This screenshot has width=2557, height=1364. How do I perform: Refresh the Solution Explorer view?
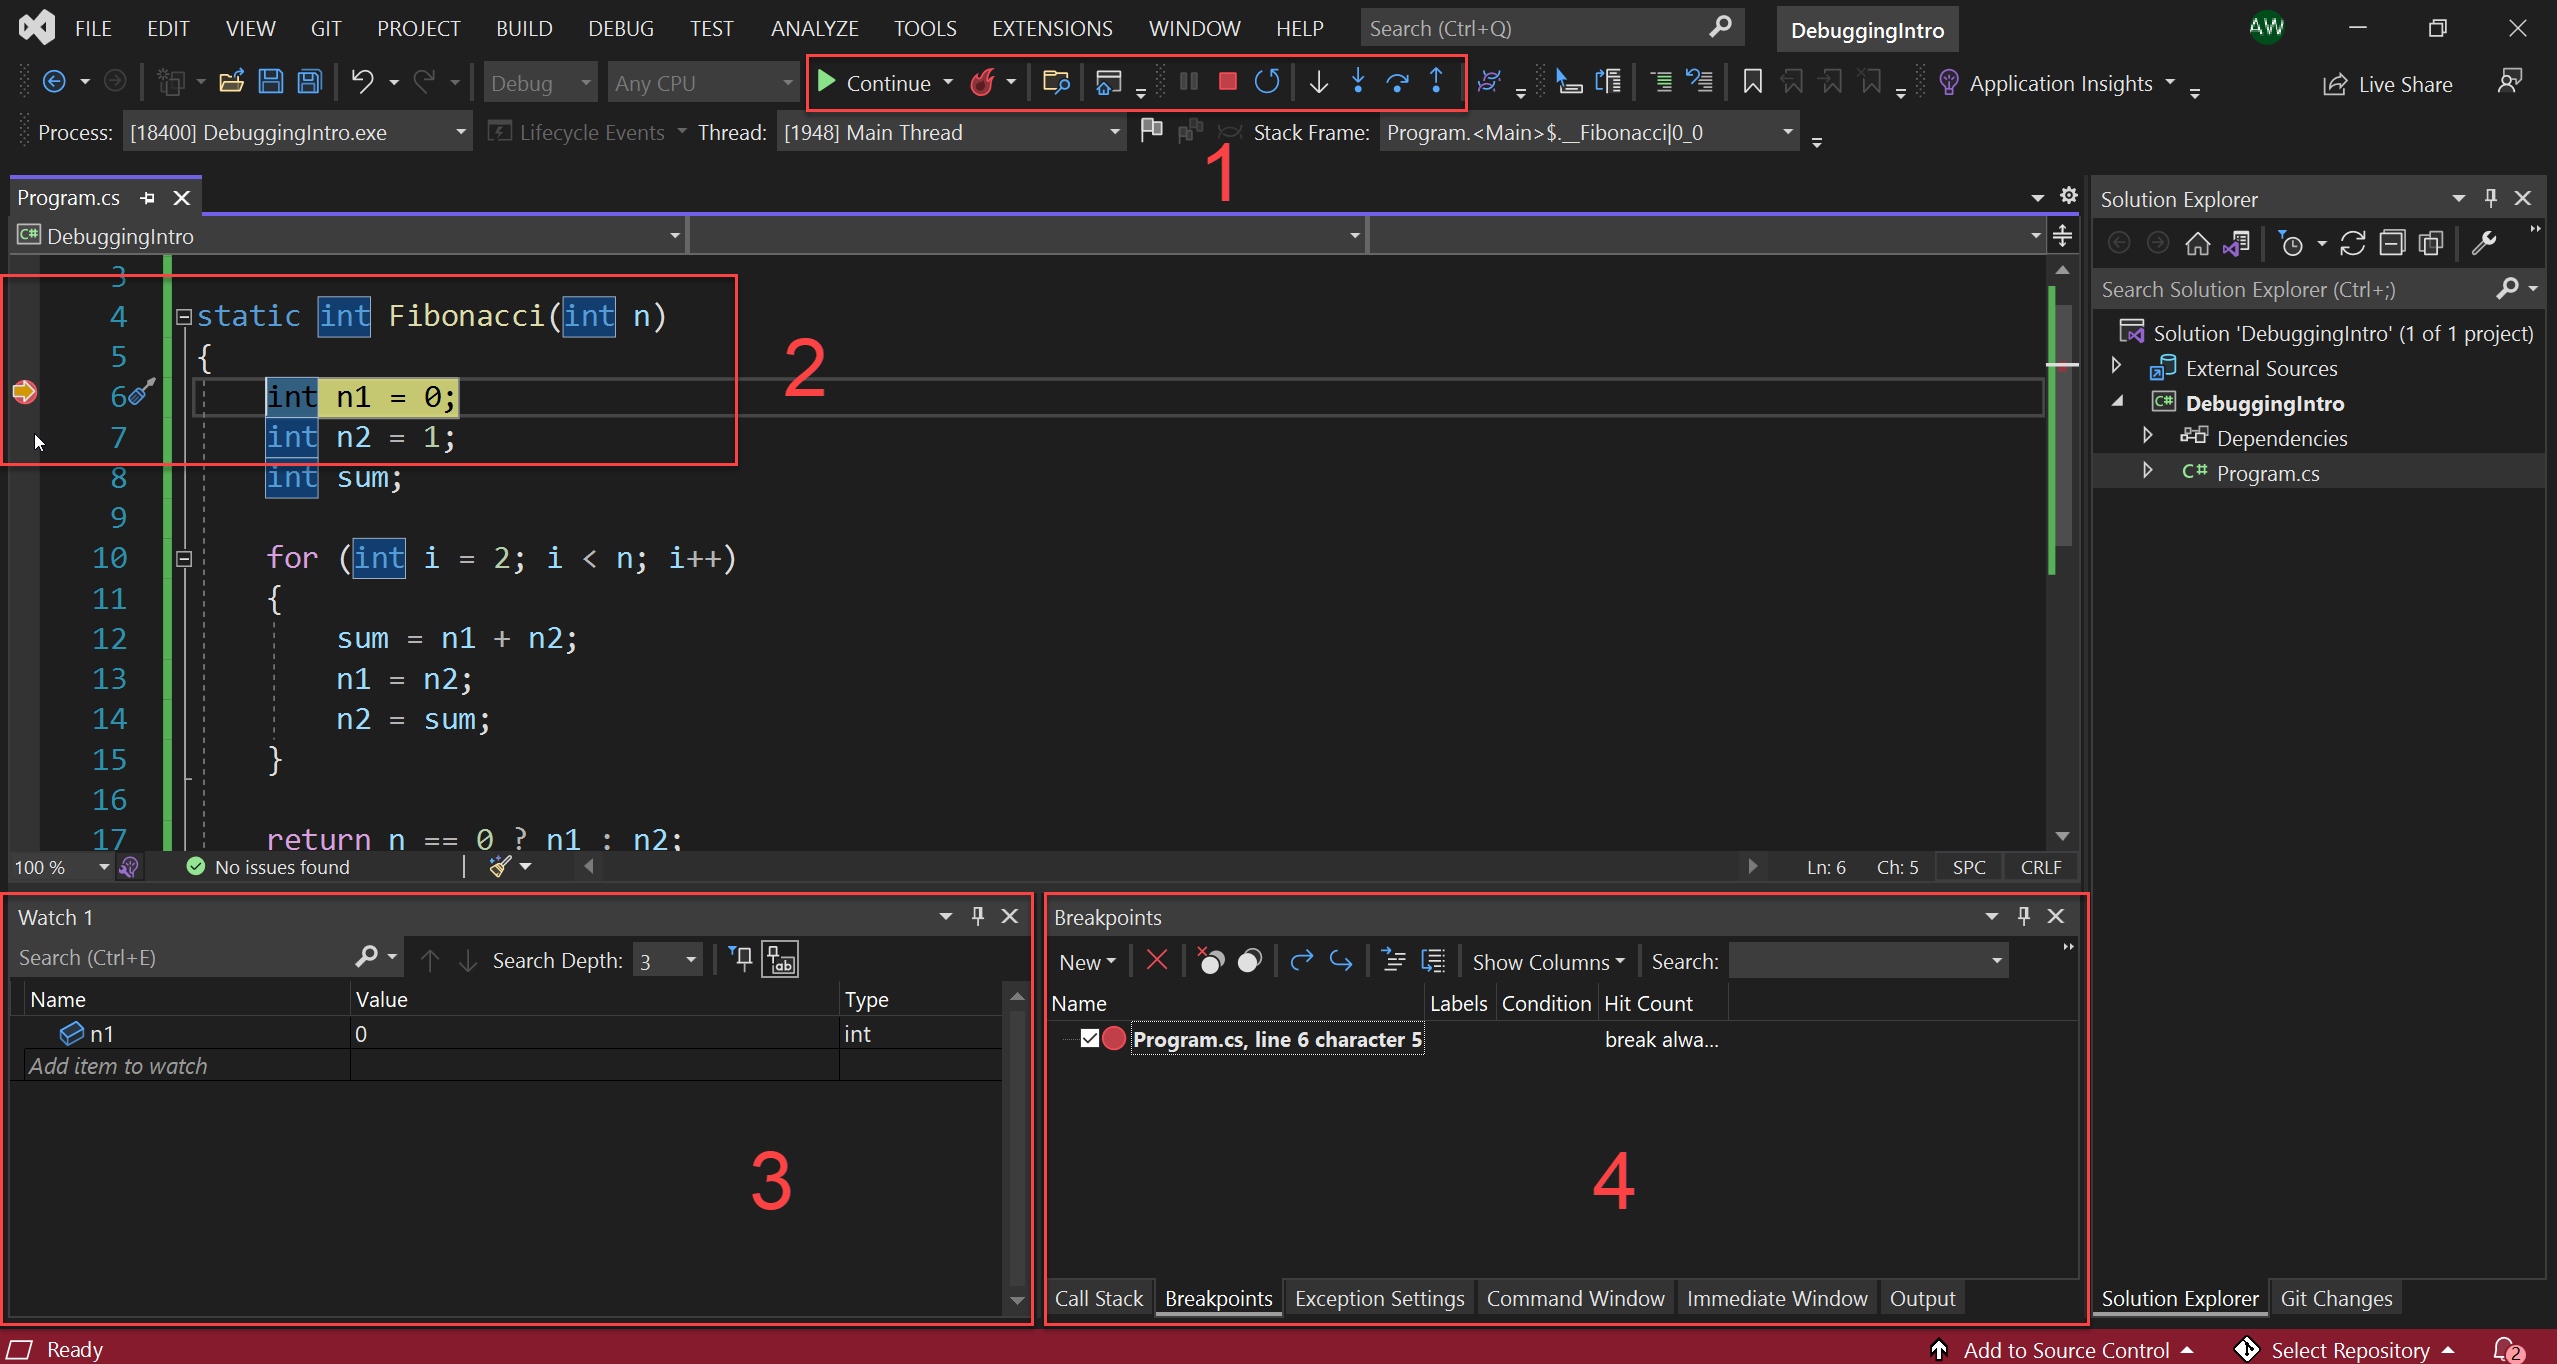click(x=2353, y=243)
